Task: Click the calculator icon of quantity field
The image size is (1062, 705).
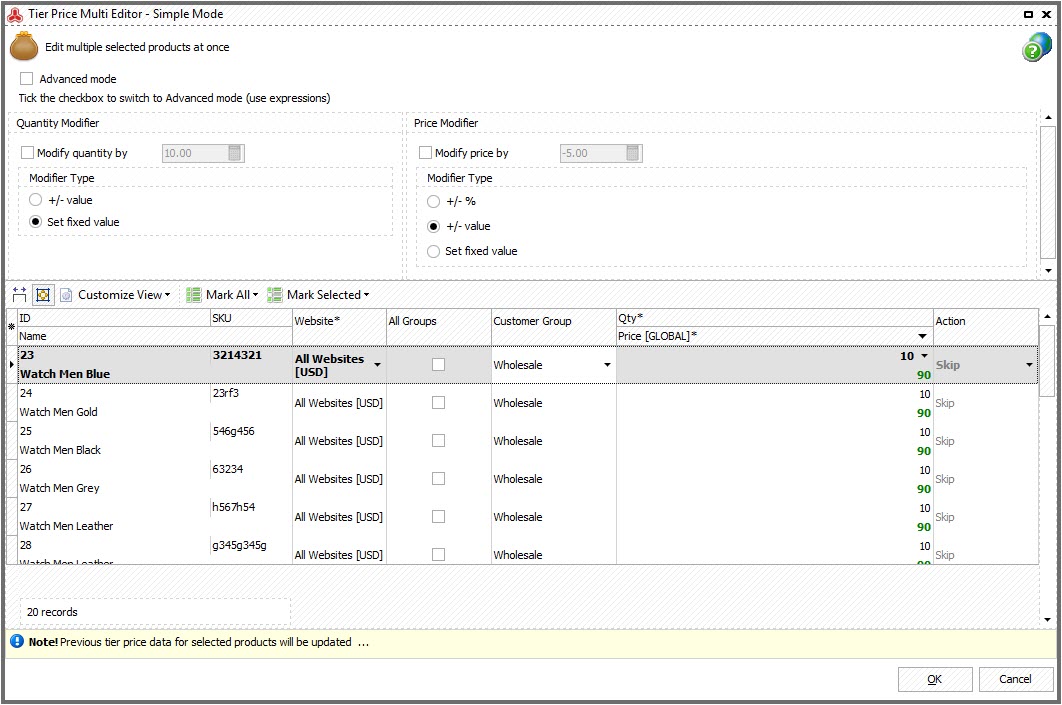Action: point(234,153)
